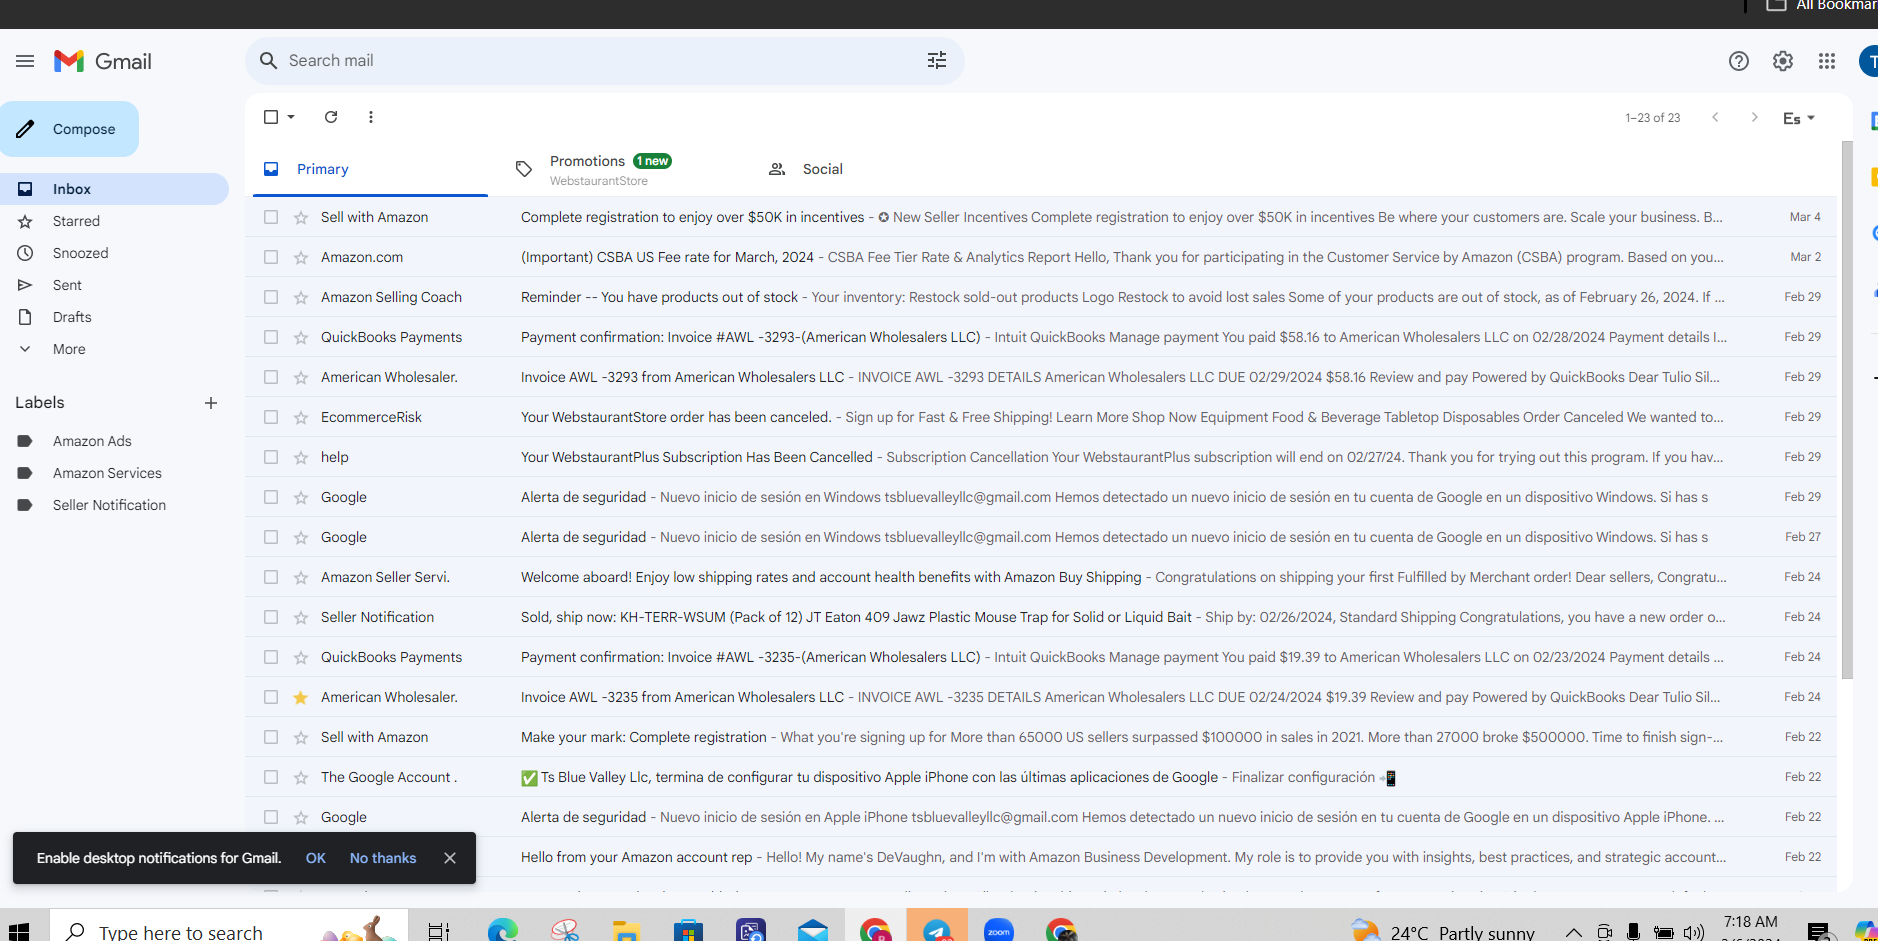Click the inbox vertical scrollbar
Viewport: 1878px width, 941px height.
click(1847, 410)
